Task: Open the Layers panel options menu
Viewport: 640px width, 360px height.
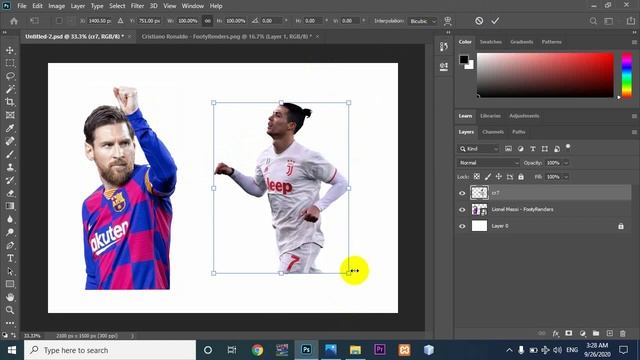Action: point(634,132)
